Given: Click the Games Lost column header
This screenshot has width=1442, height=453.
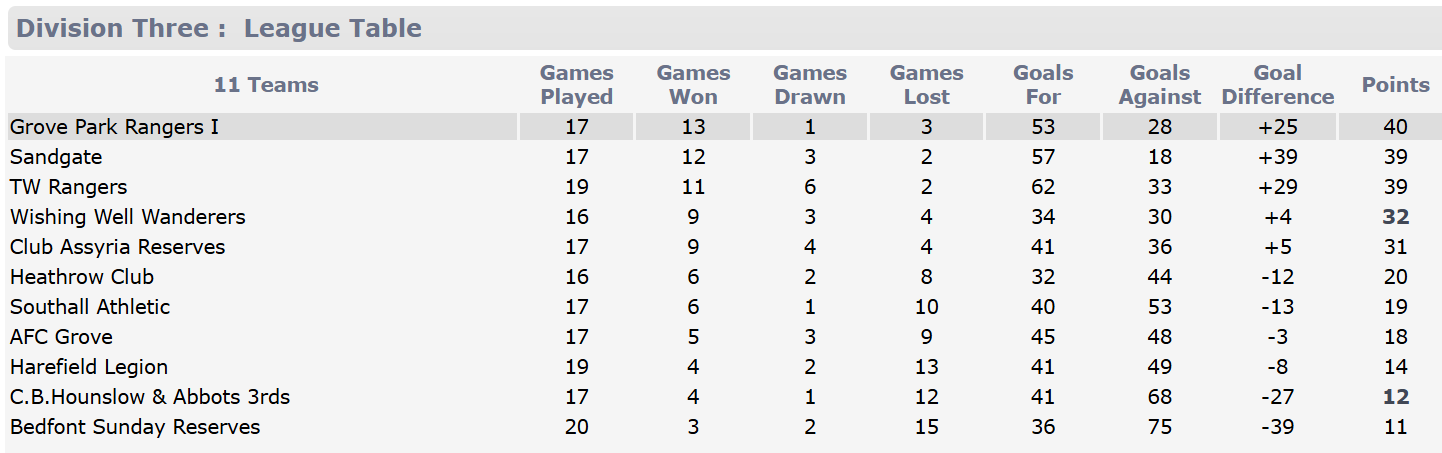Looking at the screenshot, I should pos(927,85).
